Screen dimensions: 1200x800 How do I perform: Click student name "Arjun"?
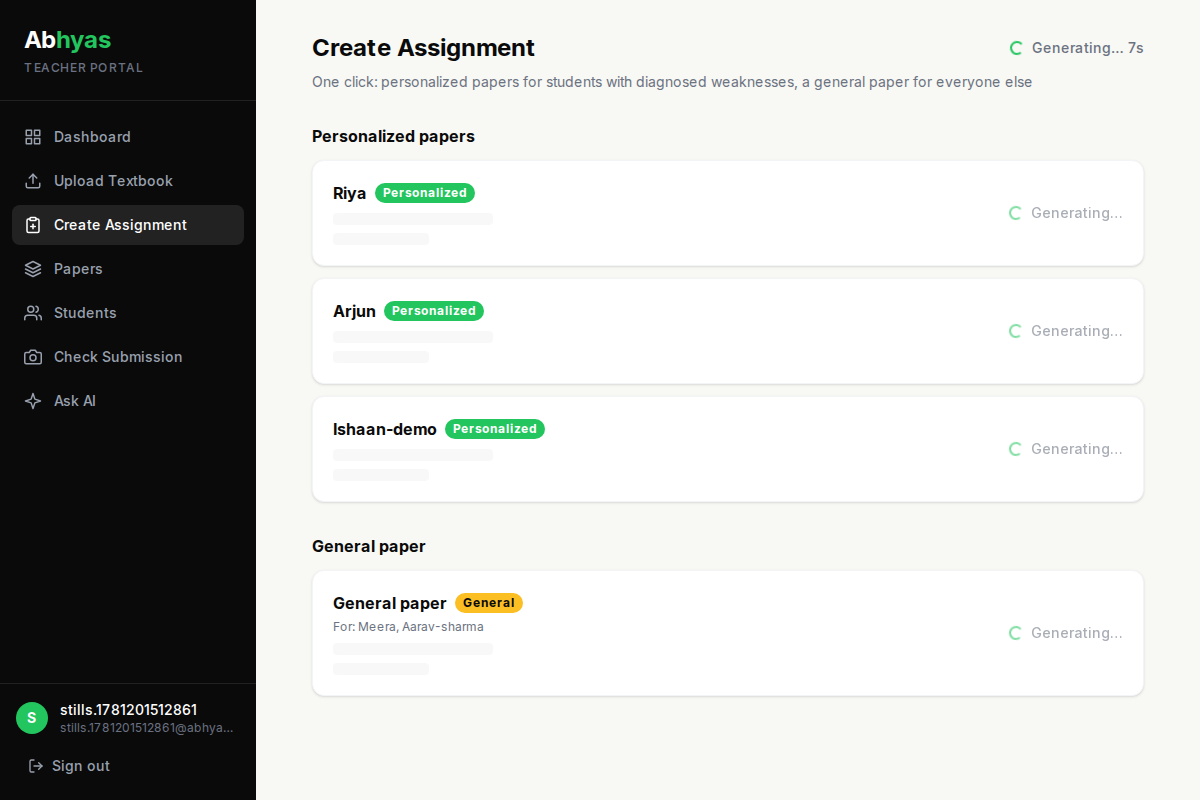click(x=354, y=311)
